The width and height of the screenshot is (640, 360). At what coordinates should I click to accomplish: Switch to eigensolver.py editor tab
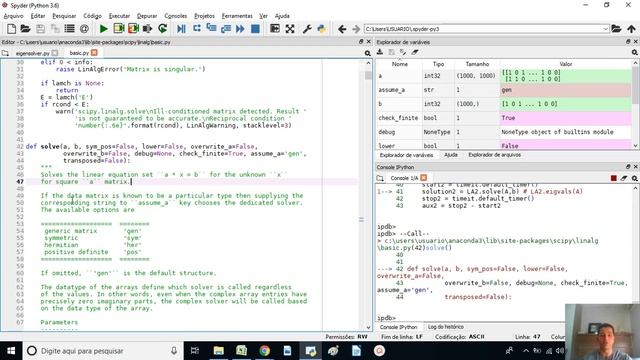pyautogui.click(x=33, y=53)
